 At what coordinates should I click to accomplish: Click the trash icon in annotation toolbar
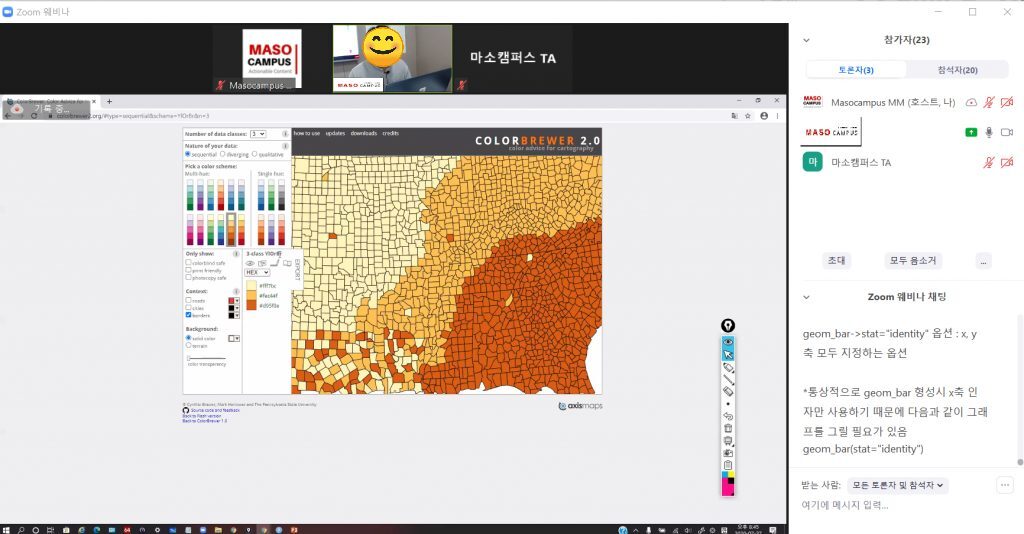point(728,428)
